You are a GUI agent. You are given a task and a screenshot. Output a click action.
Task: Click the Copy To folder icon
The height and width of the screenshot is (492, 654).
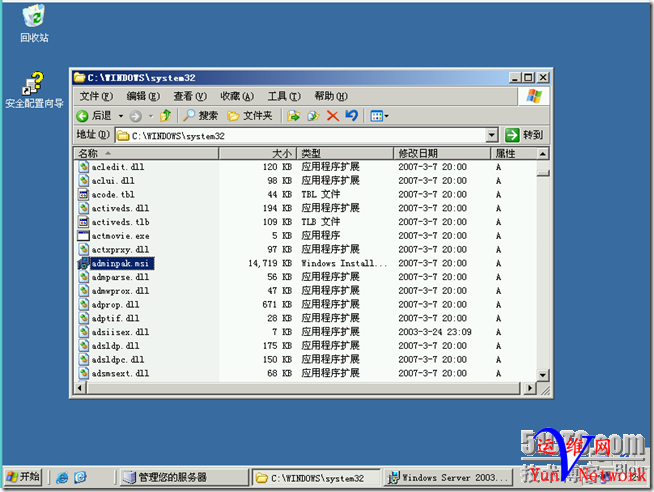click(313, 115)
